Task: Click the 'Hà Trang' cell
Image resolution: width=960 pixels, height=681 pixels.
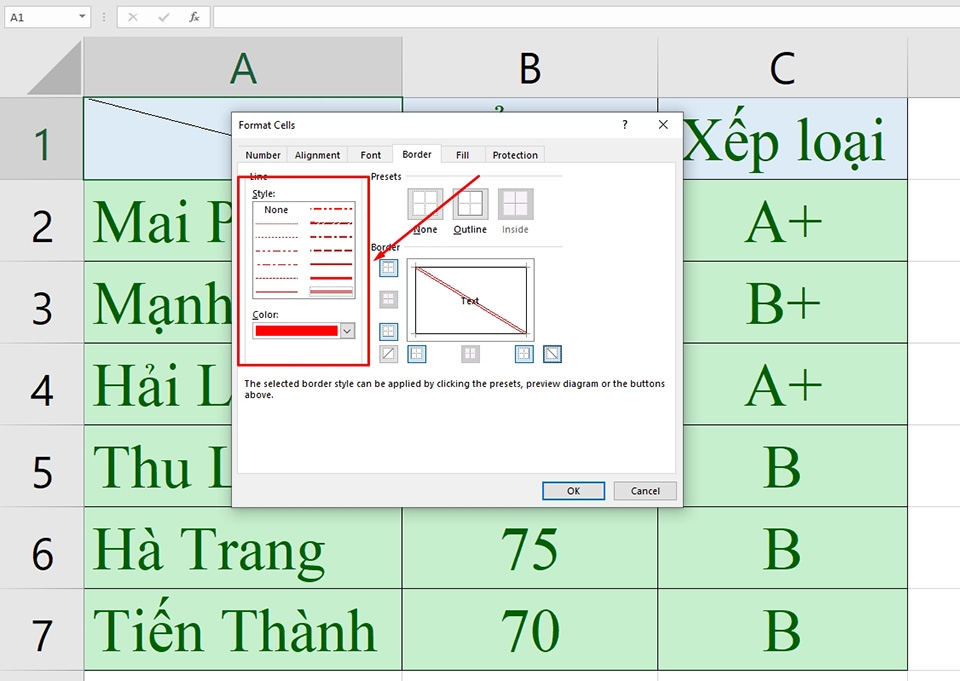Action: pyautogui.click(x=243, y=548)
